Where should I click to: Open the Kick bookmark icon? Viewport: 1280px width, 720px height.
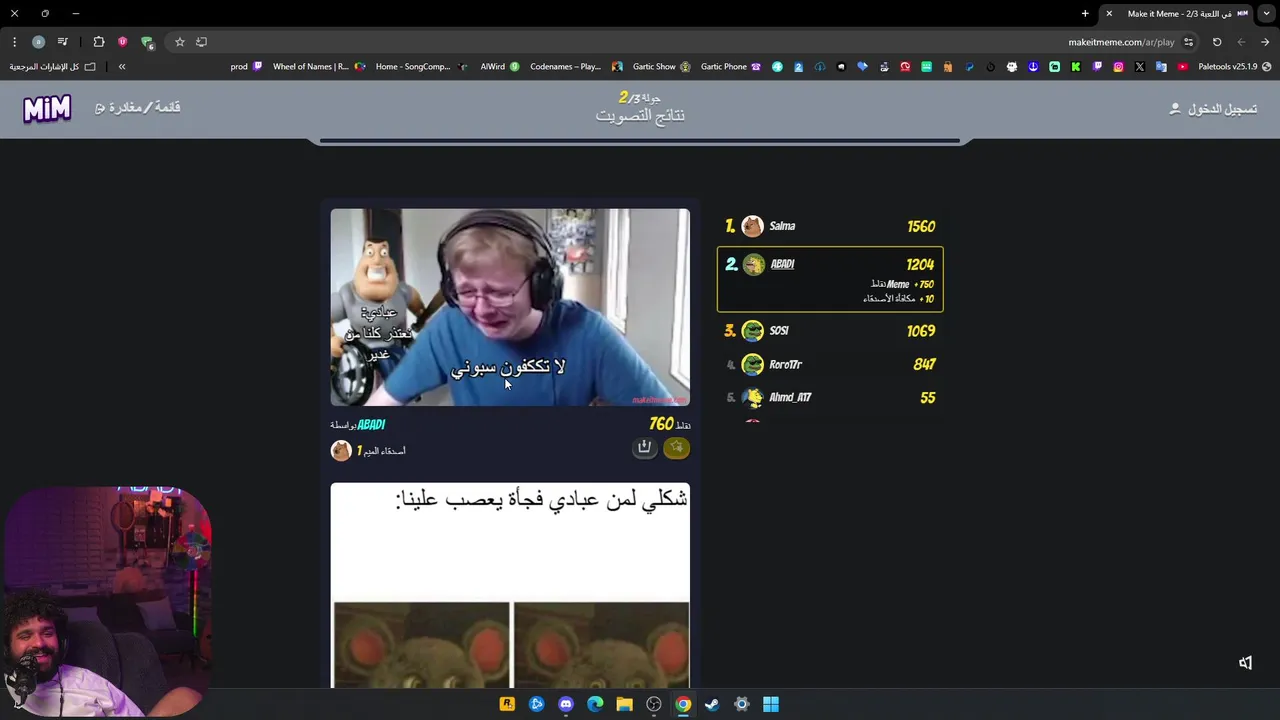coord(1076,67)
